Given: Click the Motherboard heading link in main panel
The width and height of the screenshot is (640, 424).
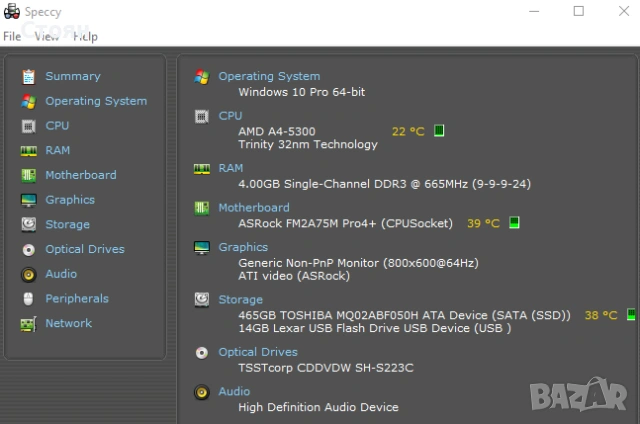Looking at the screenshot, I should click(254, 208).
